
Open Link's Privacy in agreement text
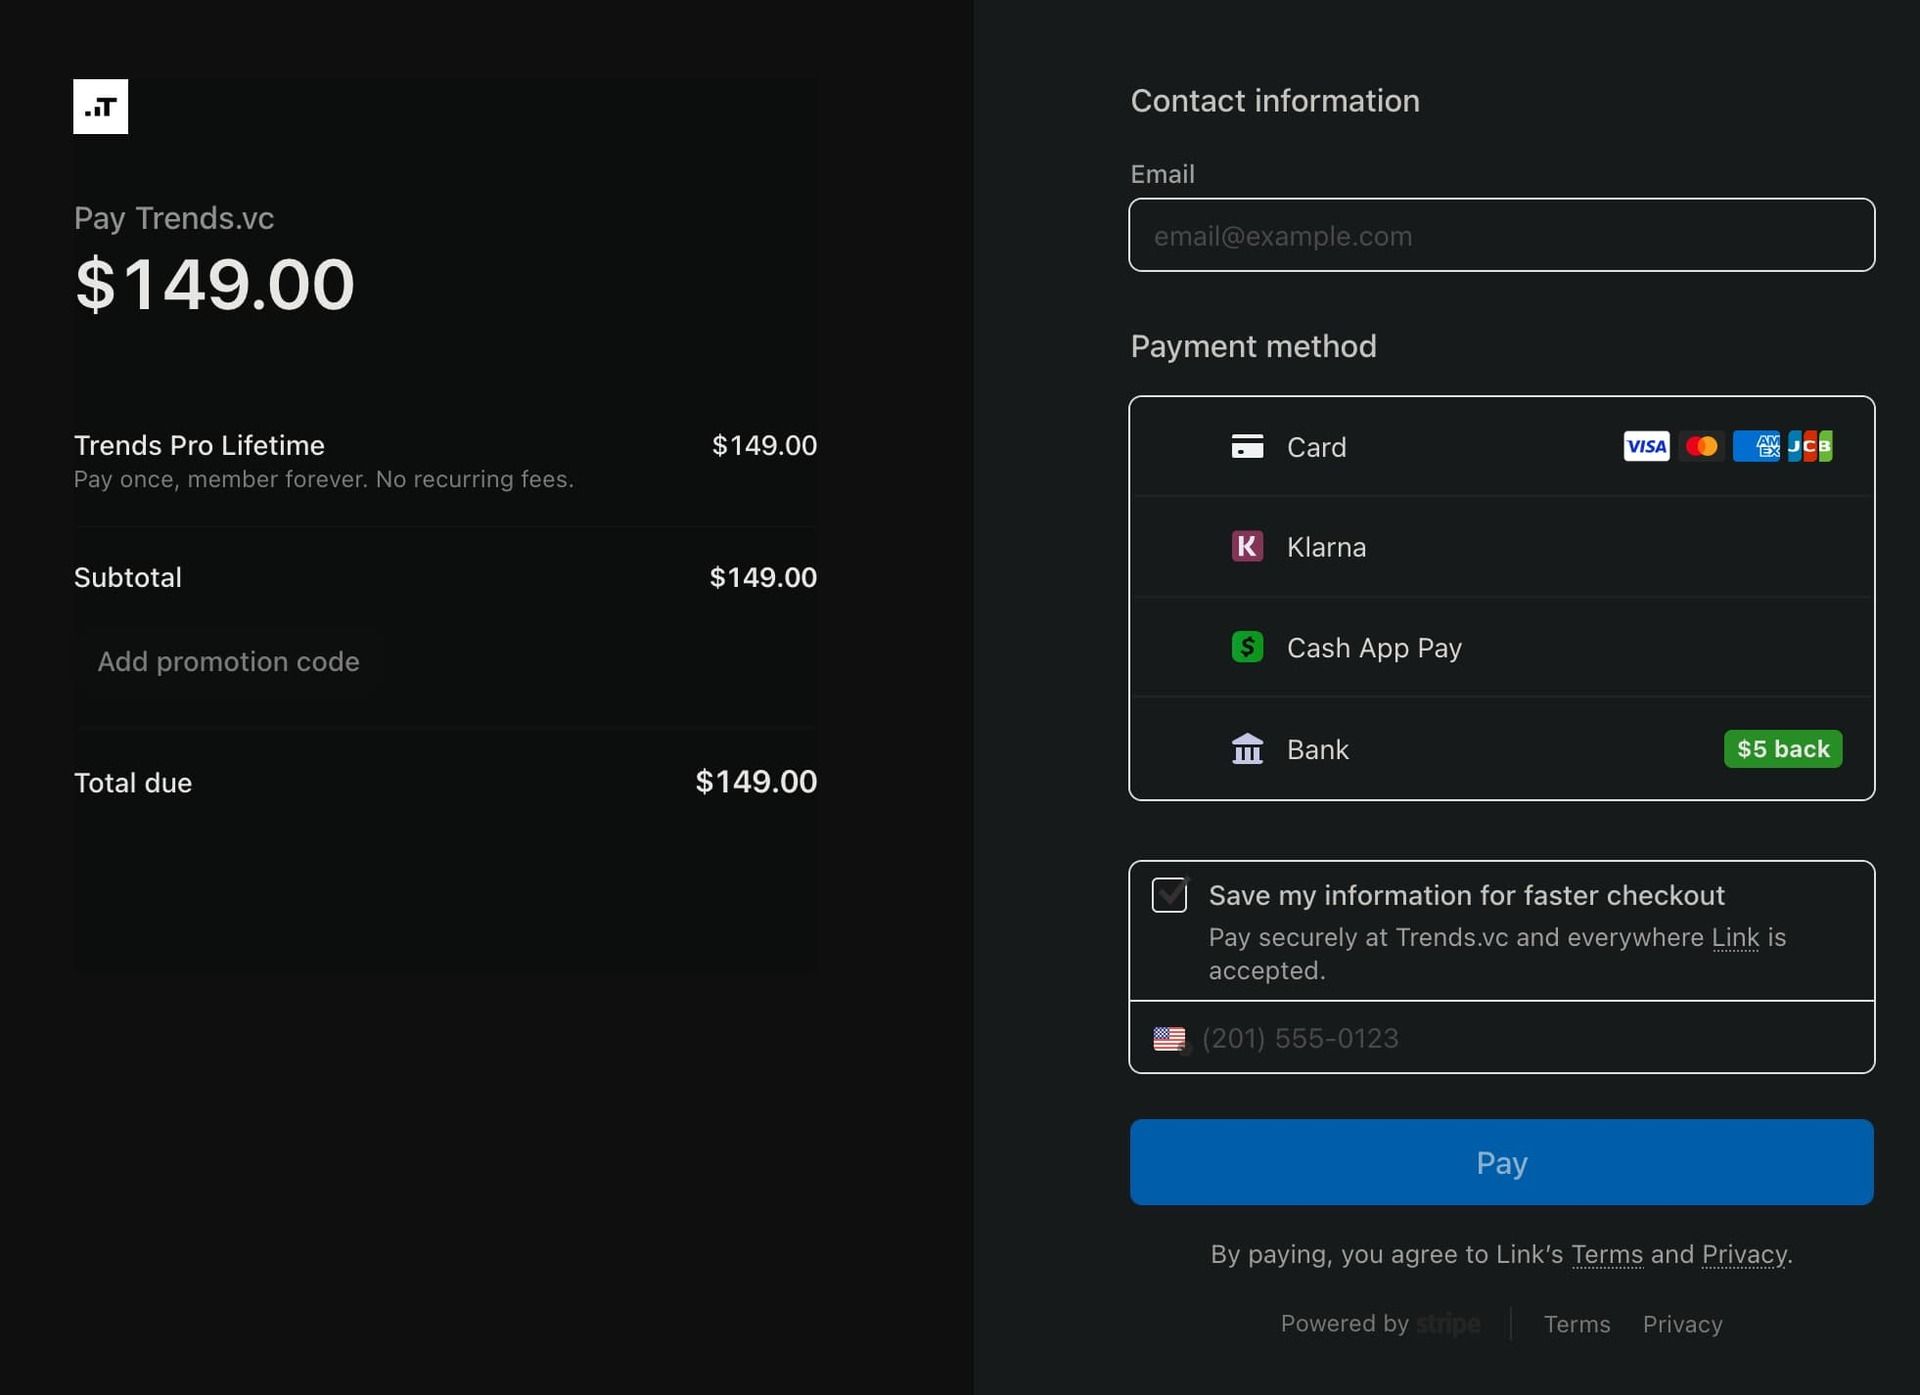pos(1744,1254)
